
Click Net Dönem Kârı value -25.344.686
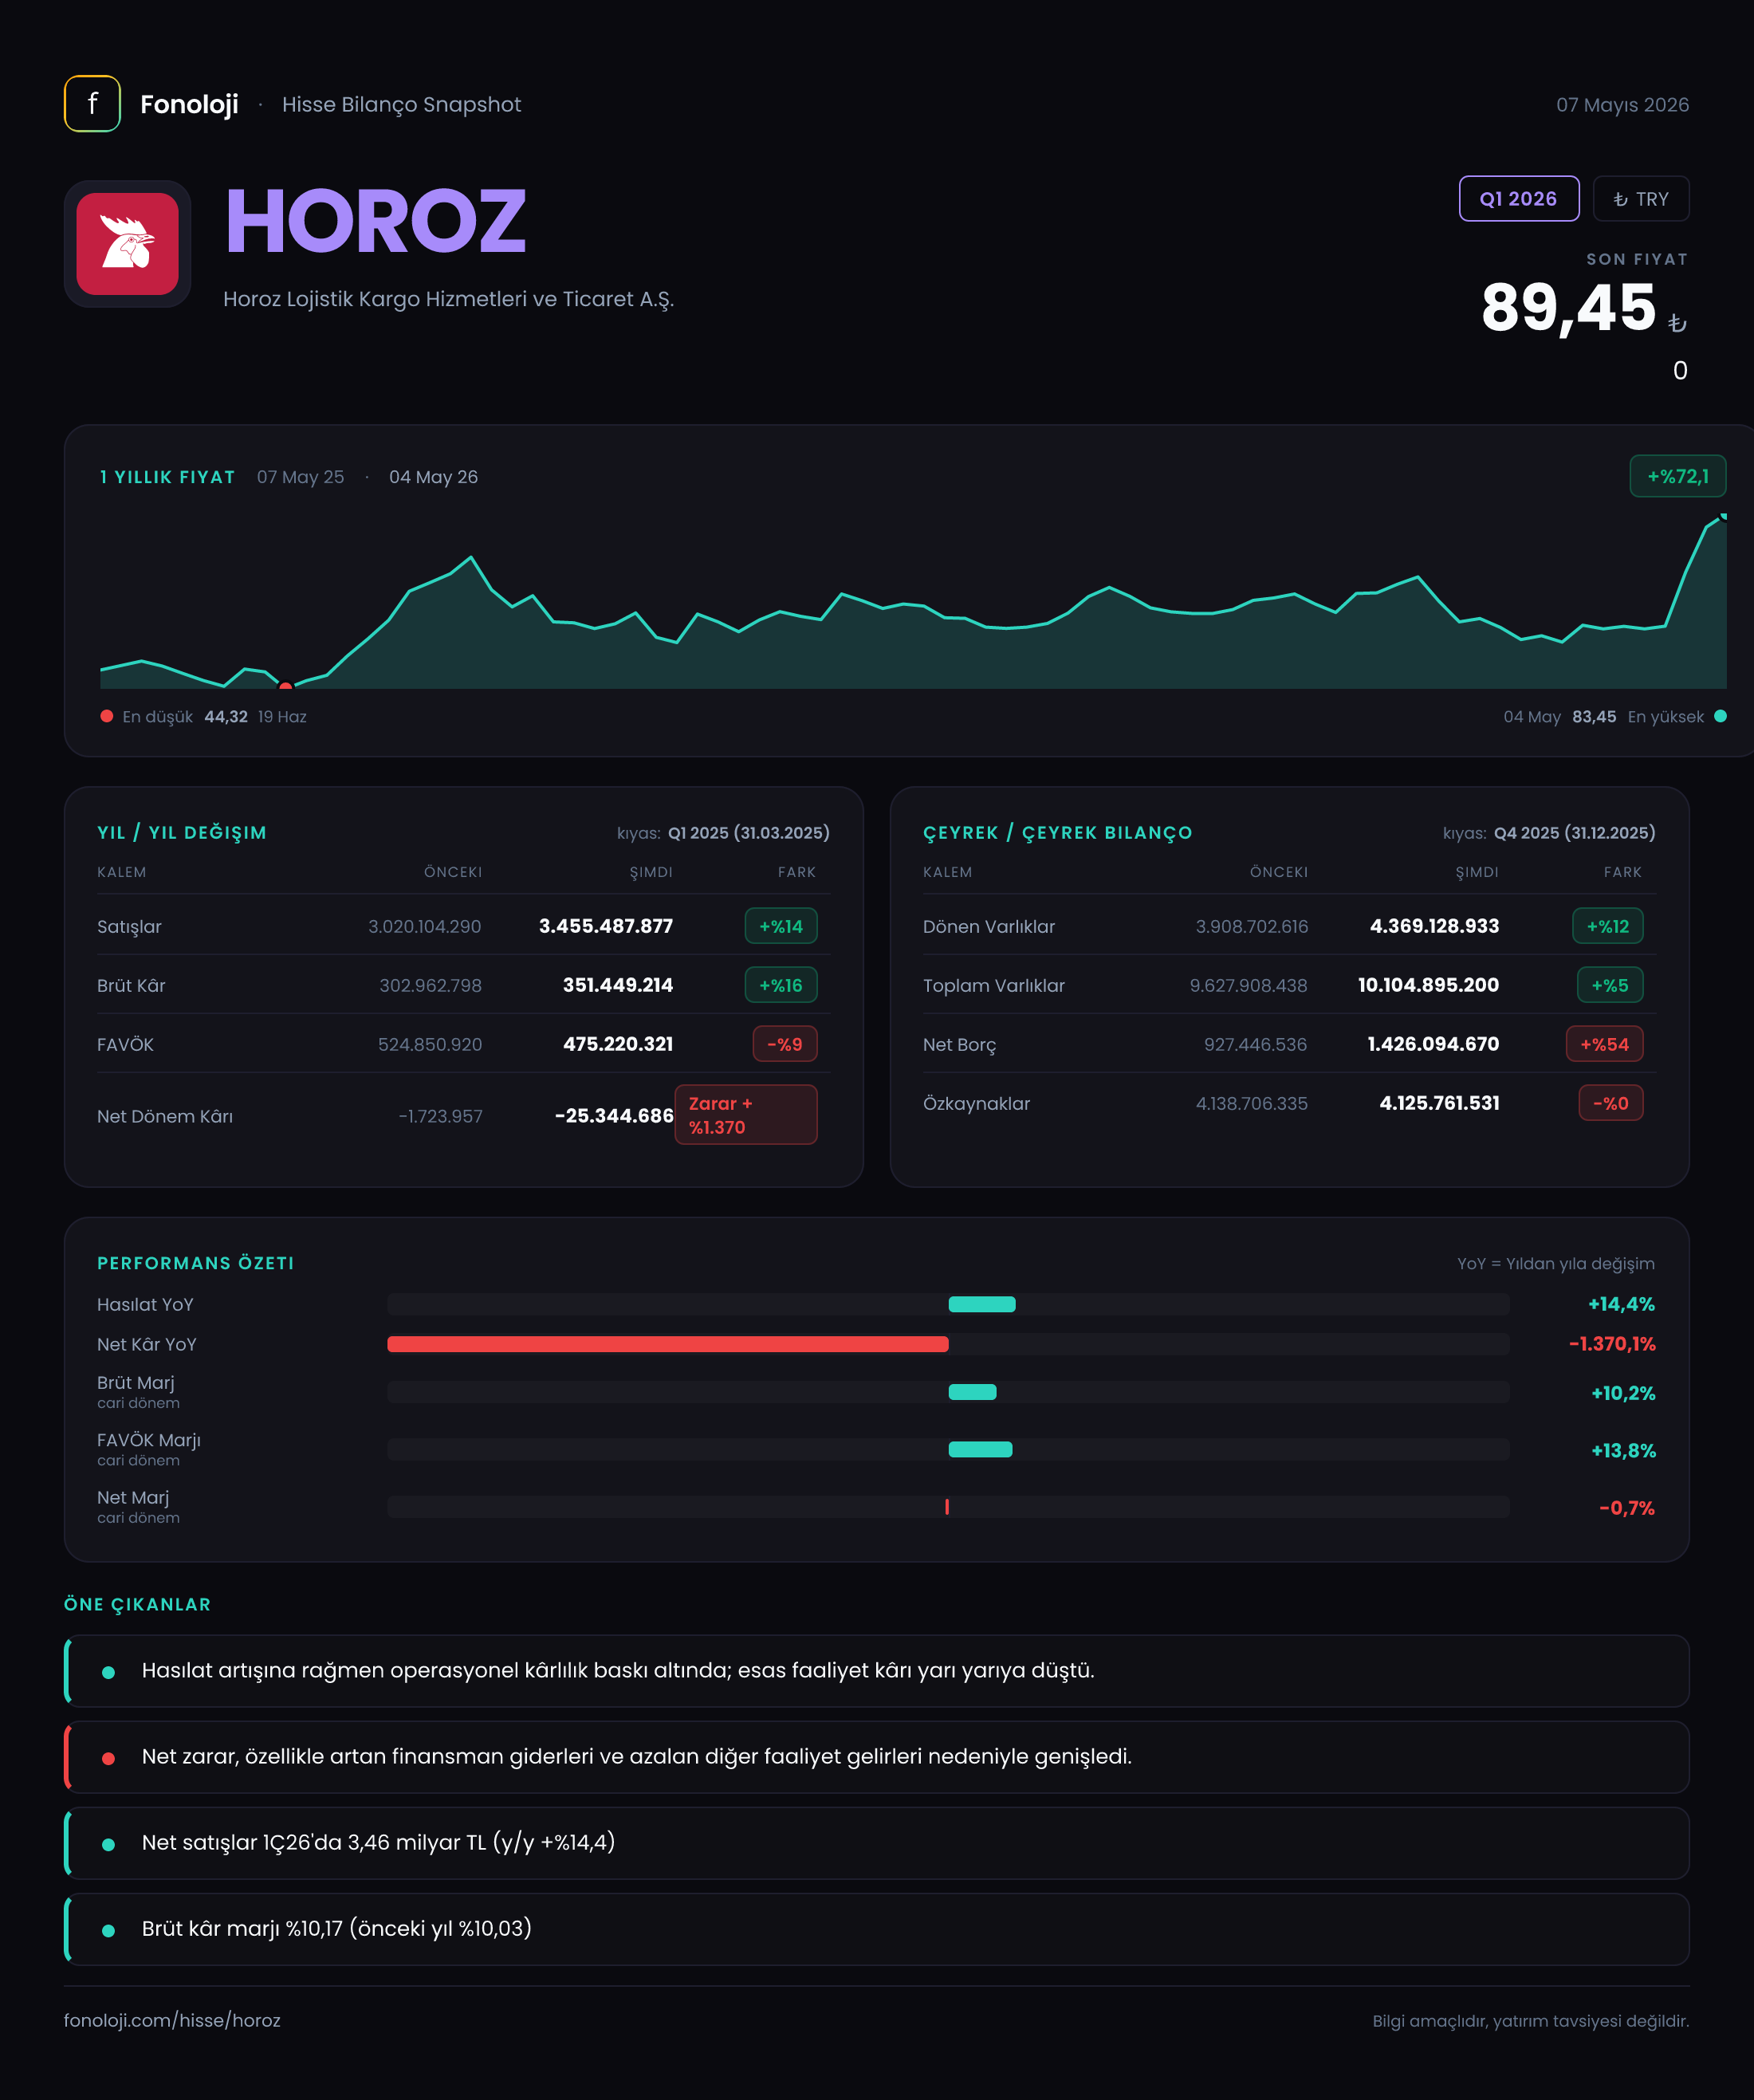point(613,1116)
